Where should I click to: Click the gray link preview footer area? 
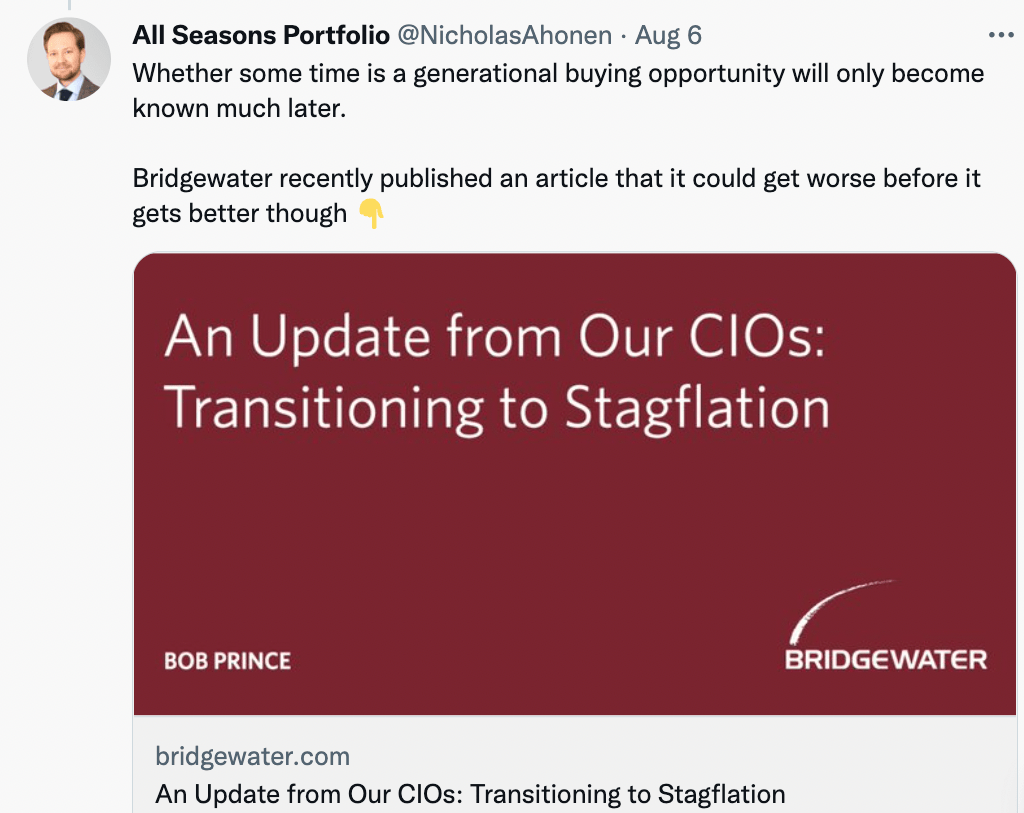(575, 764)
